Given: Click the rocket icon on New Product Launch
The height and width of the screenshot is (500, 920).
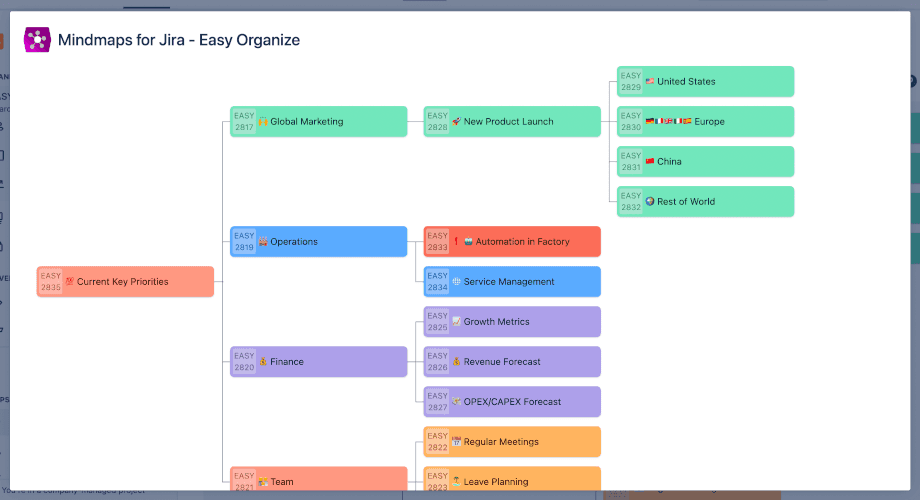Looking at the screenshot, I should (x=456, y=121).
